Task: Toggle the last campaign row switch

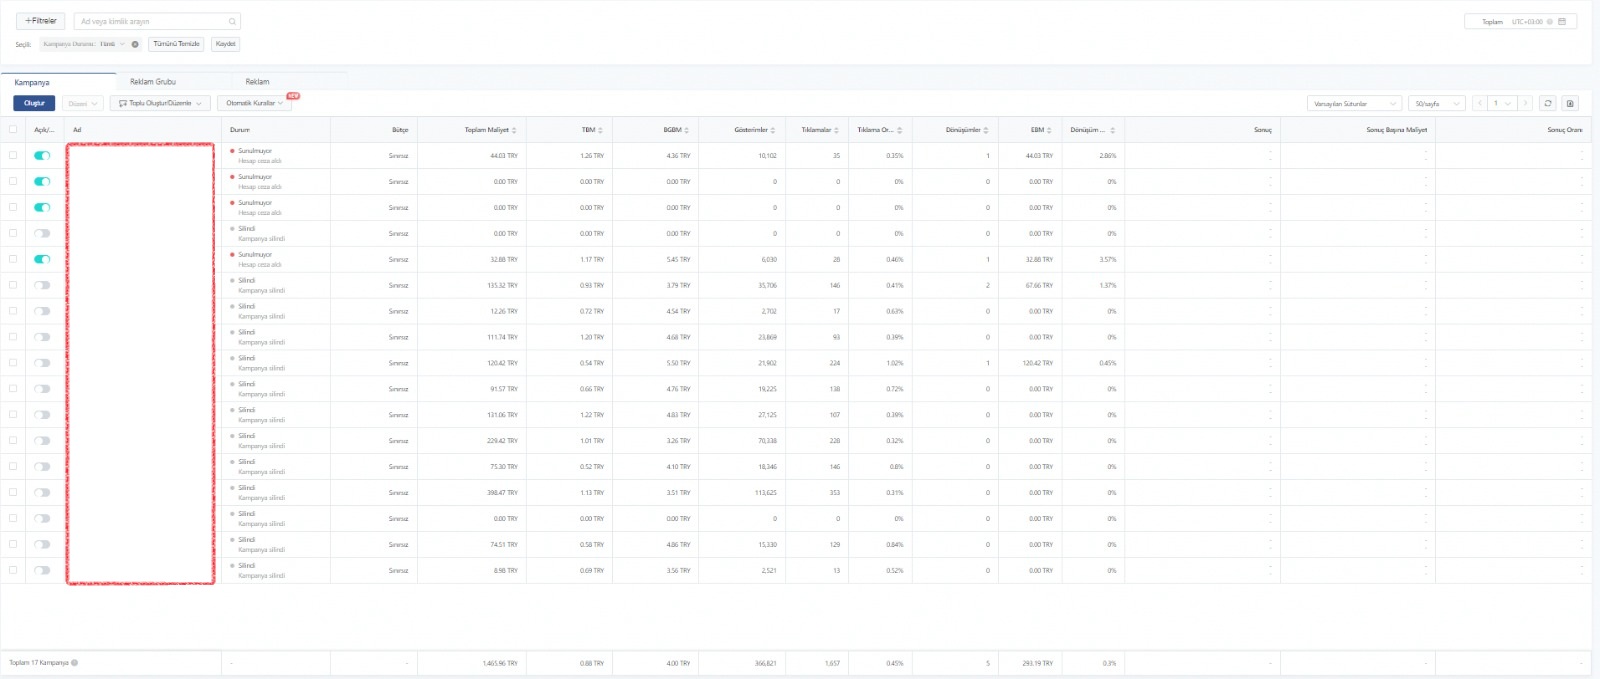Action: point(42,570)
